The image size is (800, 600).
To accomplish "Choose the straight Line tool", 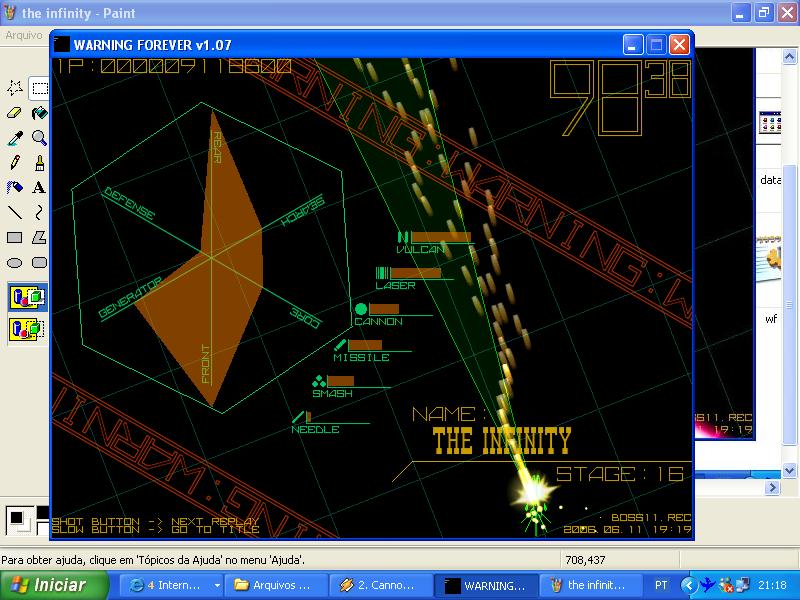I will (x=15, y=212).
